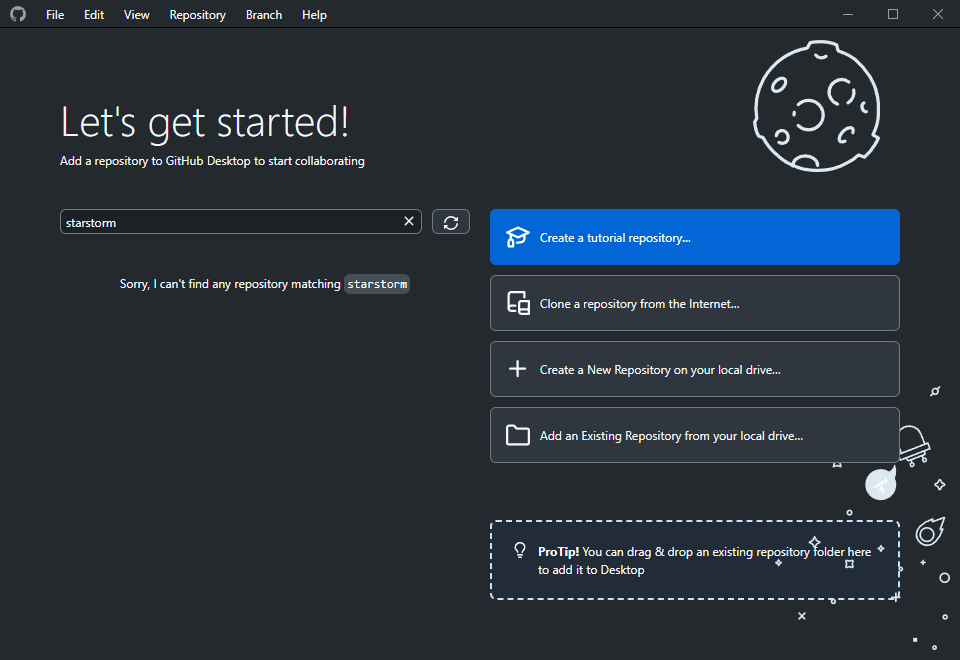Minimize the GitHub Desktop window
The height and width of the screenshot is (660, 960).
(848, 14)
